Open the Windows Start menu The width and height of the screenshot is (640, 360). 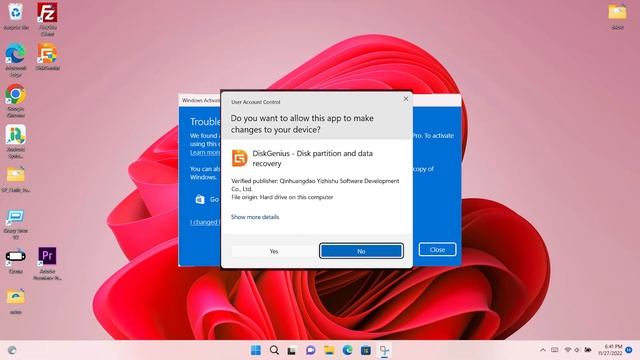pos(256,350)
